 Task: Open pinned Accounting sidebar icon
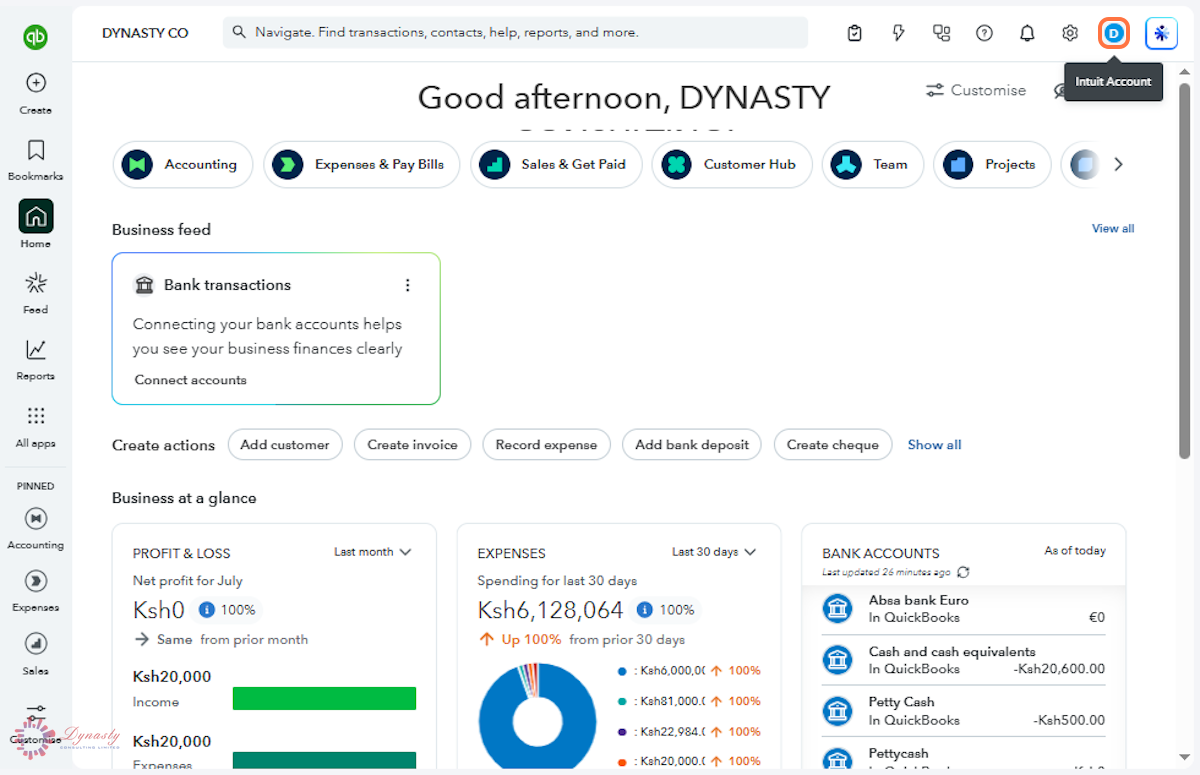(36, 518)
